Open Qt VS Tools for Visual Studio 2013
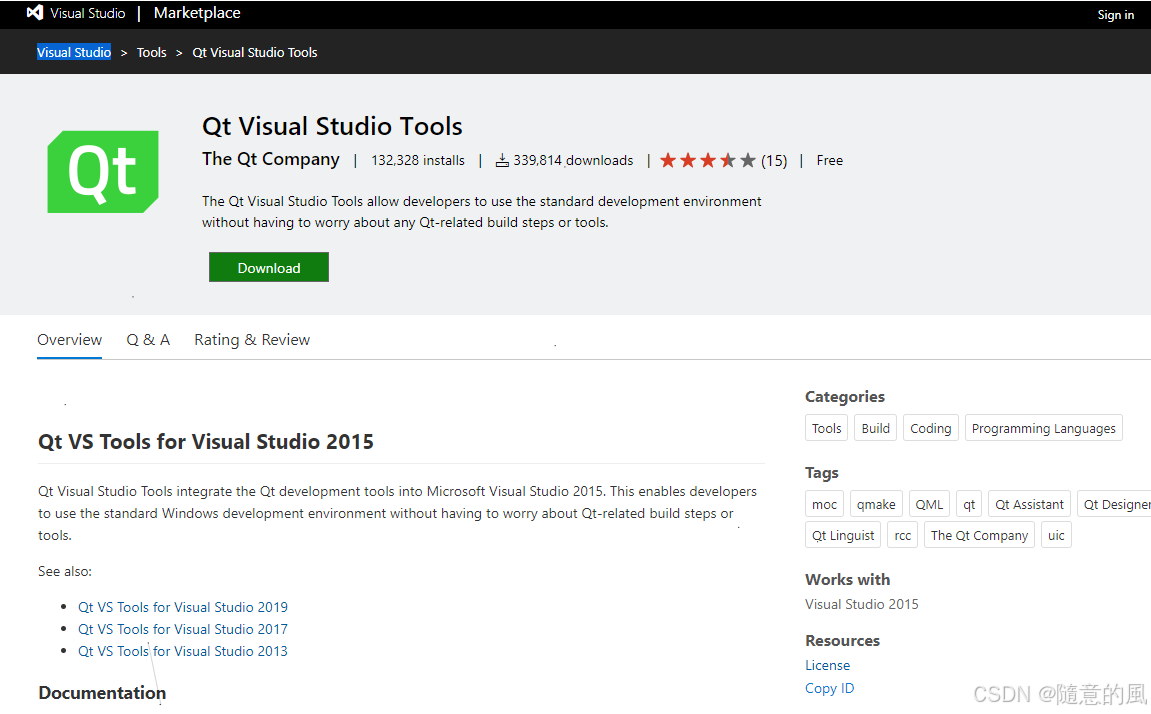Screen dimensions: 1151x714 (x=183, y=651)
